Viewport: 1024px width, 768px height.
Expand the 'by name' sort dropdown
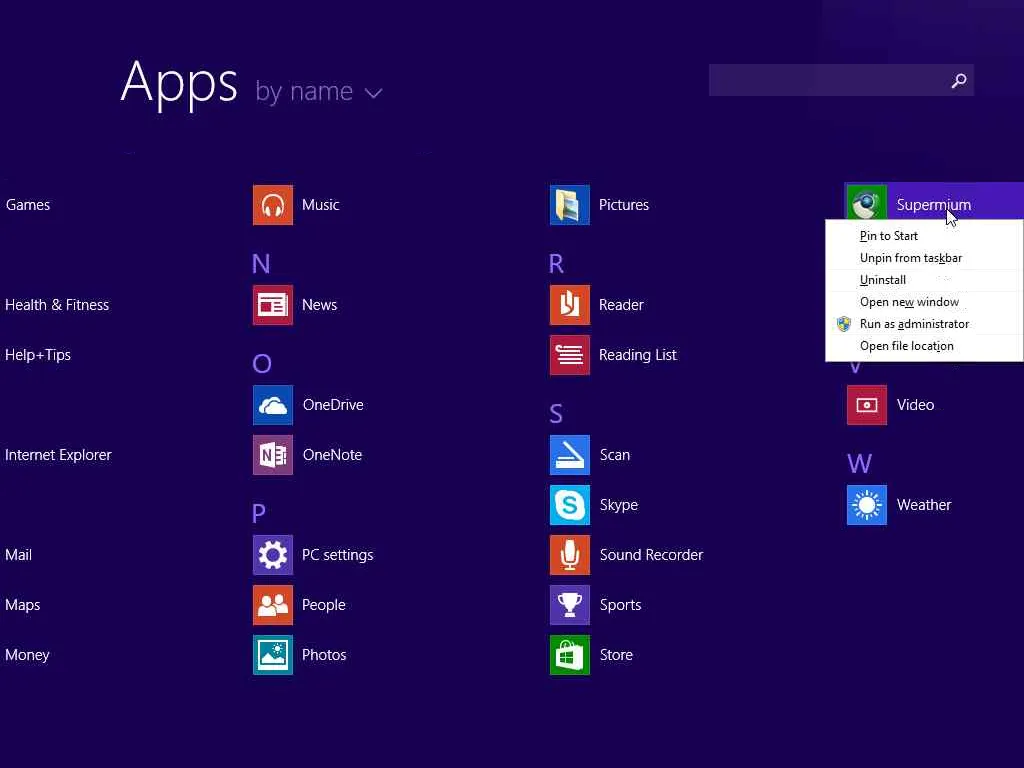pos(319,92)
